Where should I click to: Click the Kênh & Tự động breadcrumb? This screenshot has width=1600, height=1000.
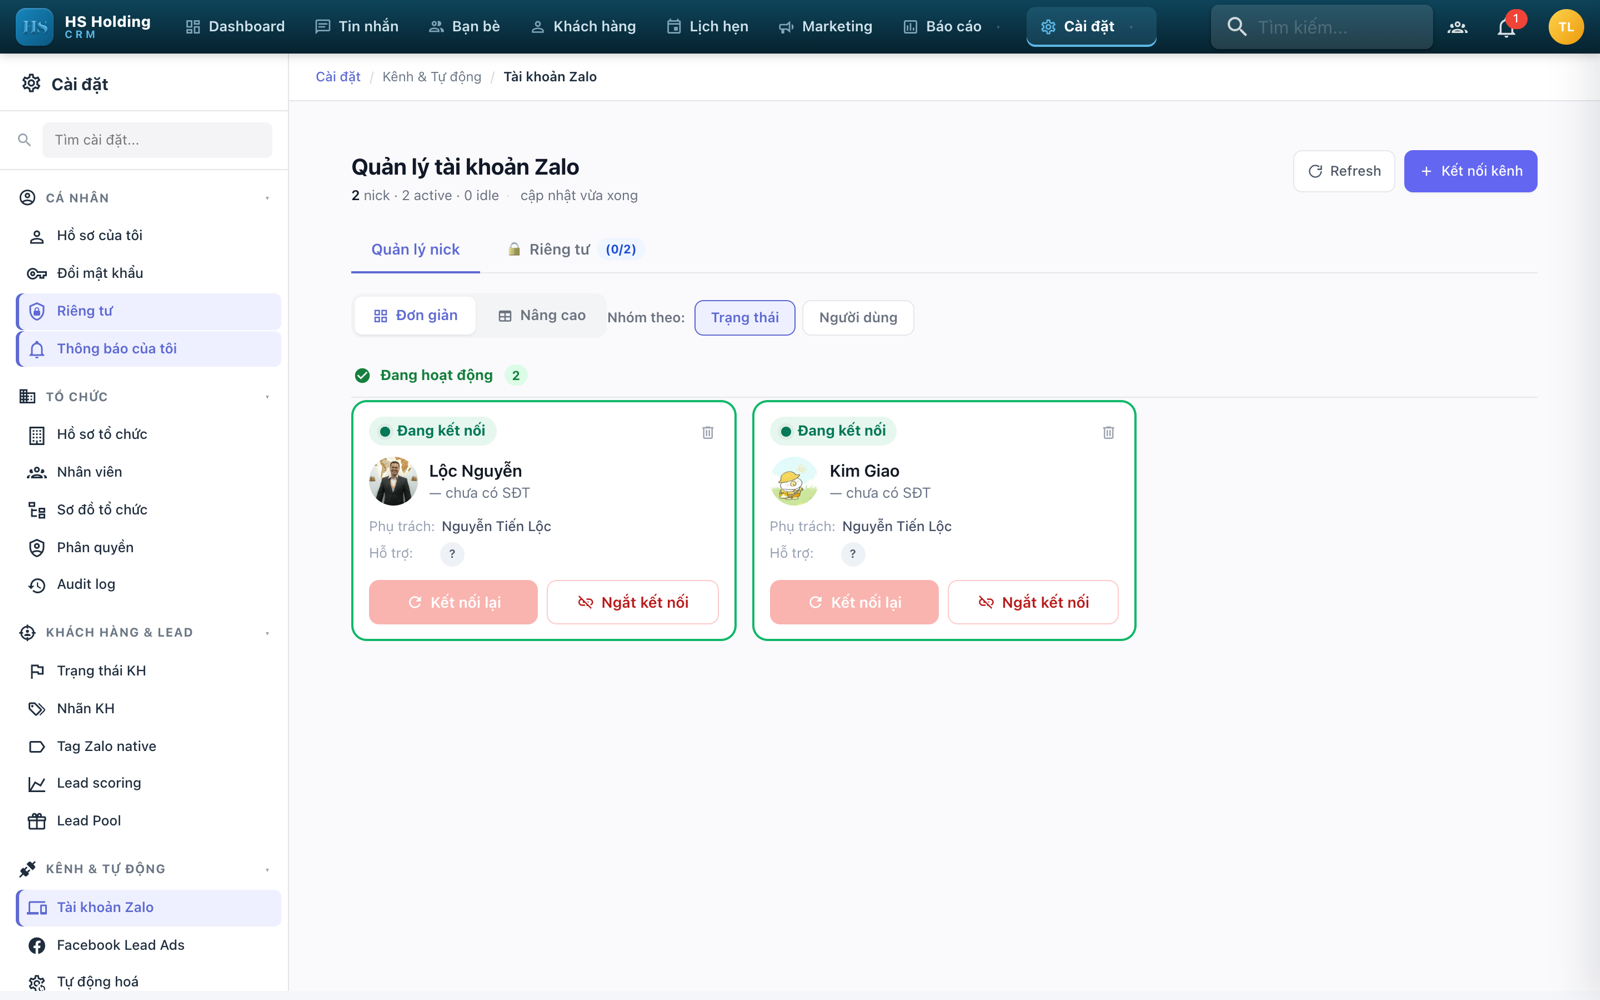tap(431, 77)
